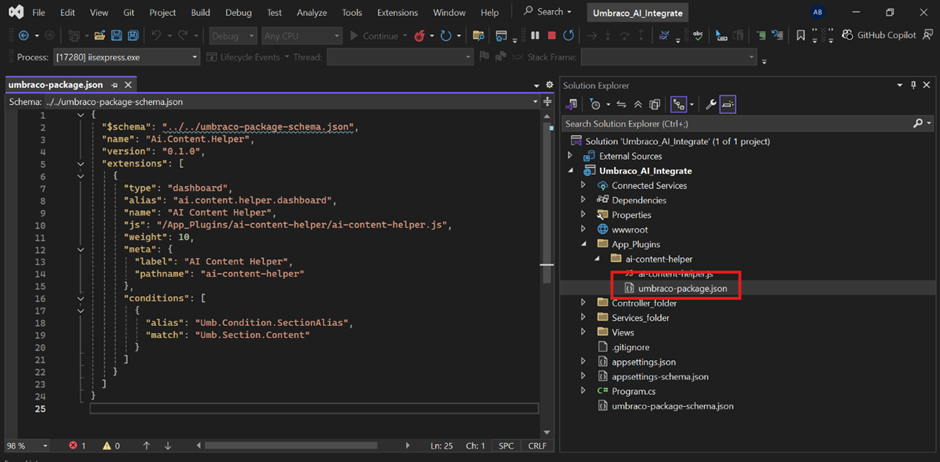Collapse the ai-content-helper folder
Screen dimensions: 940x462
pos(597,259)
